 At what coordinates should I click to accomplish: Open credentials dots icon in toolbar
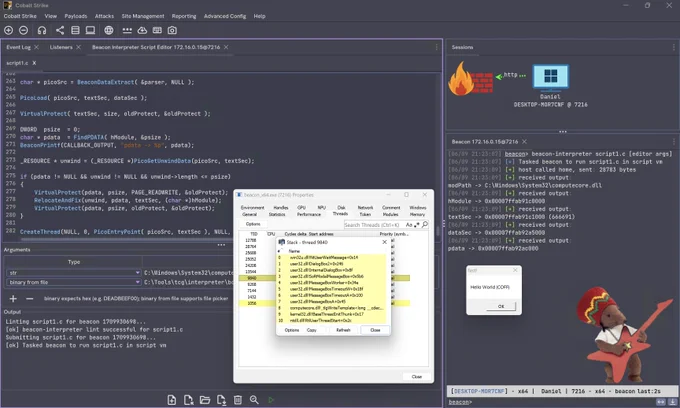pyautogui.click(x=127, y=30)
